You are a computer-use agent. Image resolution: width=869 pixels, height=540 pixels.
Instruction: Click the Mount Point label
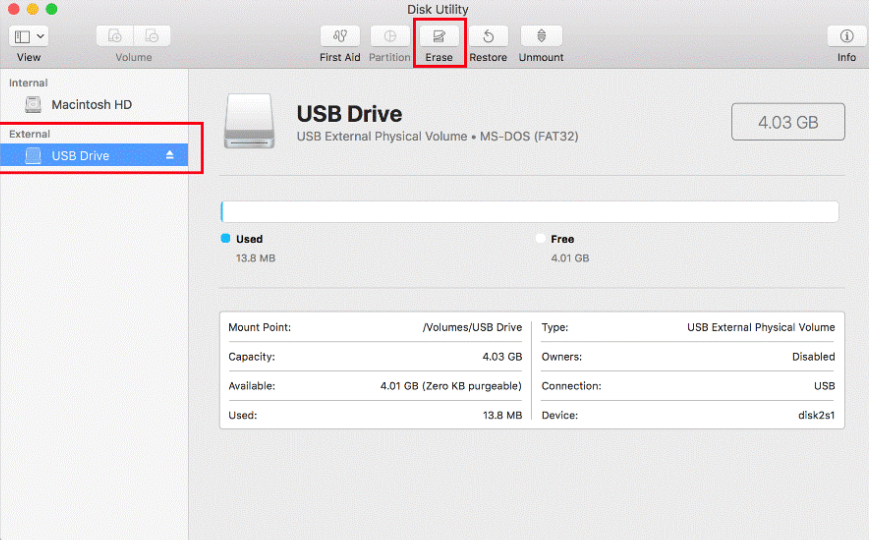click(x=259, y=327)
